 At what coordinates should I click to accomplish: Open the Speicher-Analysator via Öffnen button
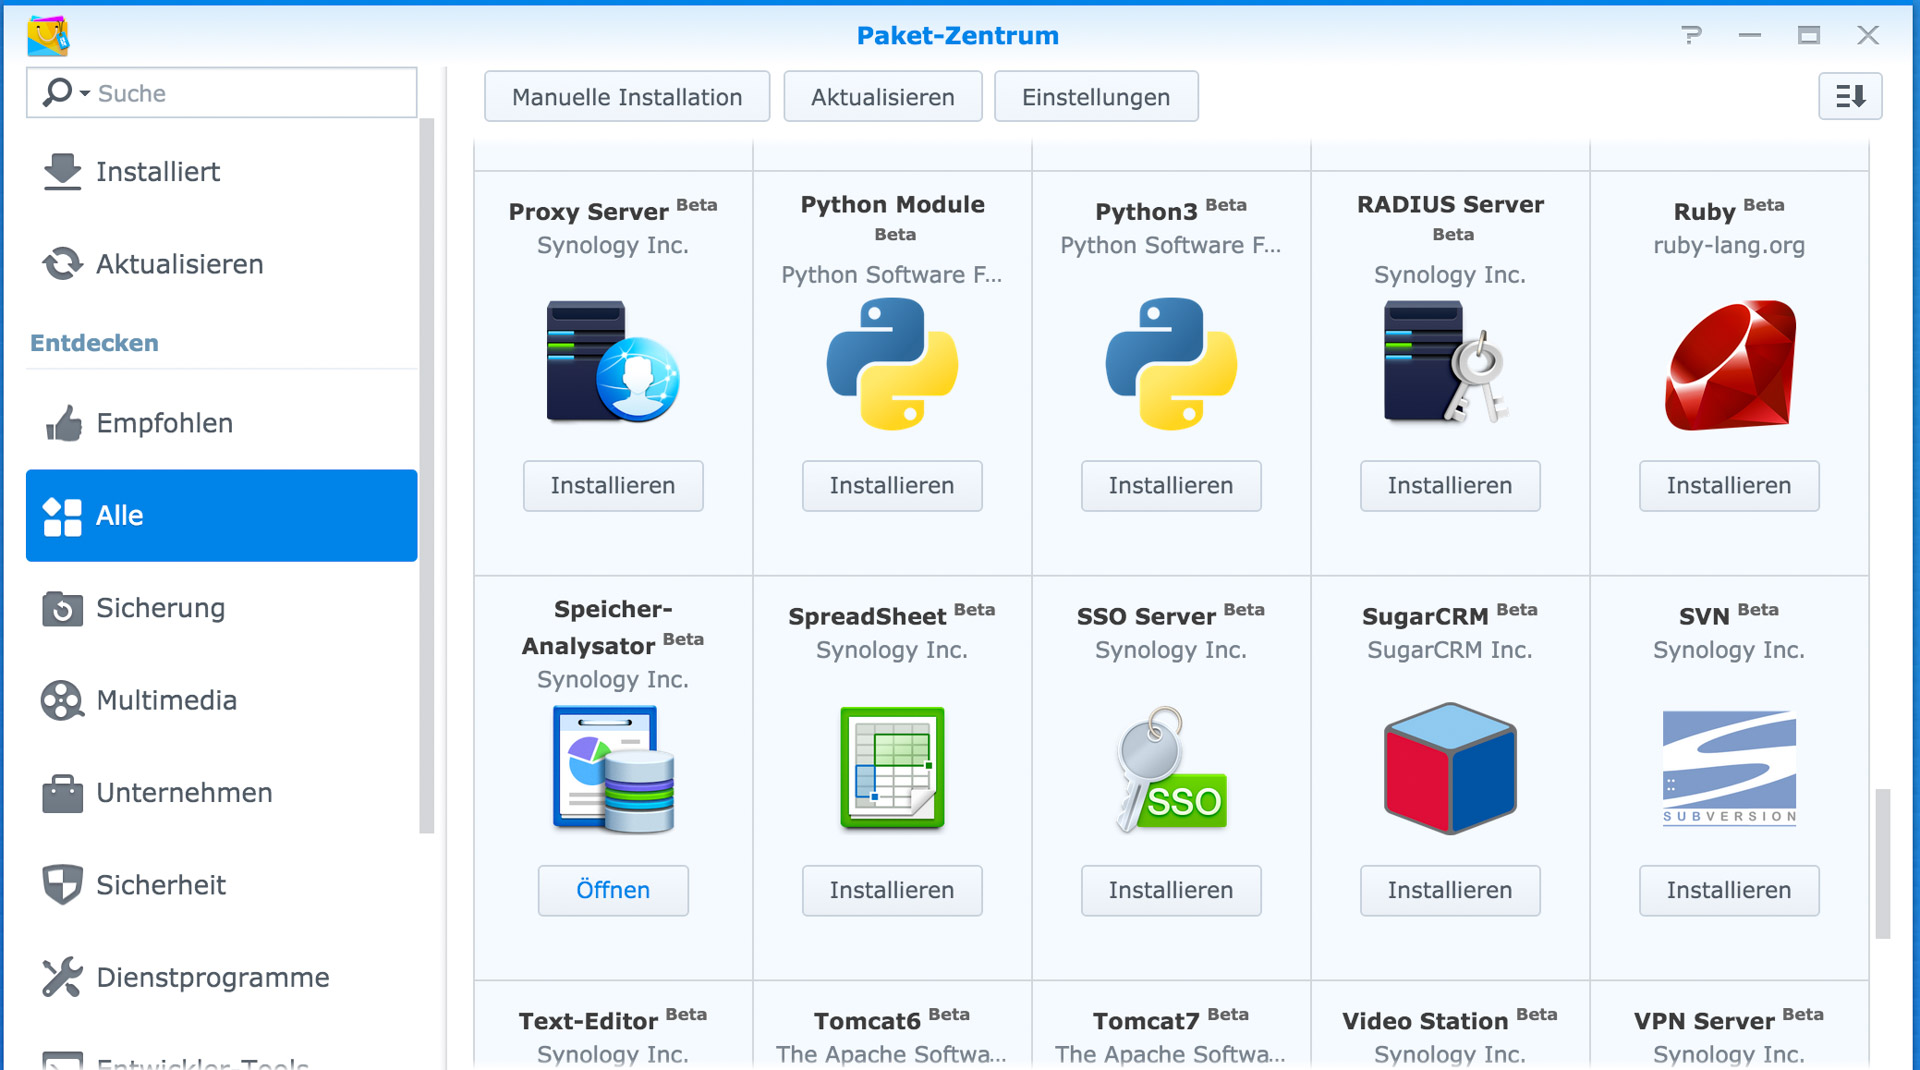pos(613,890)
